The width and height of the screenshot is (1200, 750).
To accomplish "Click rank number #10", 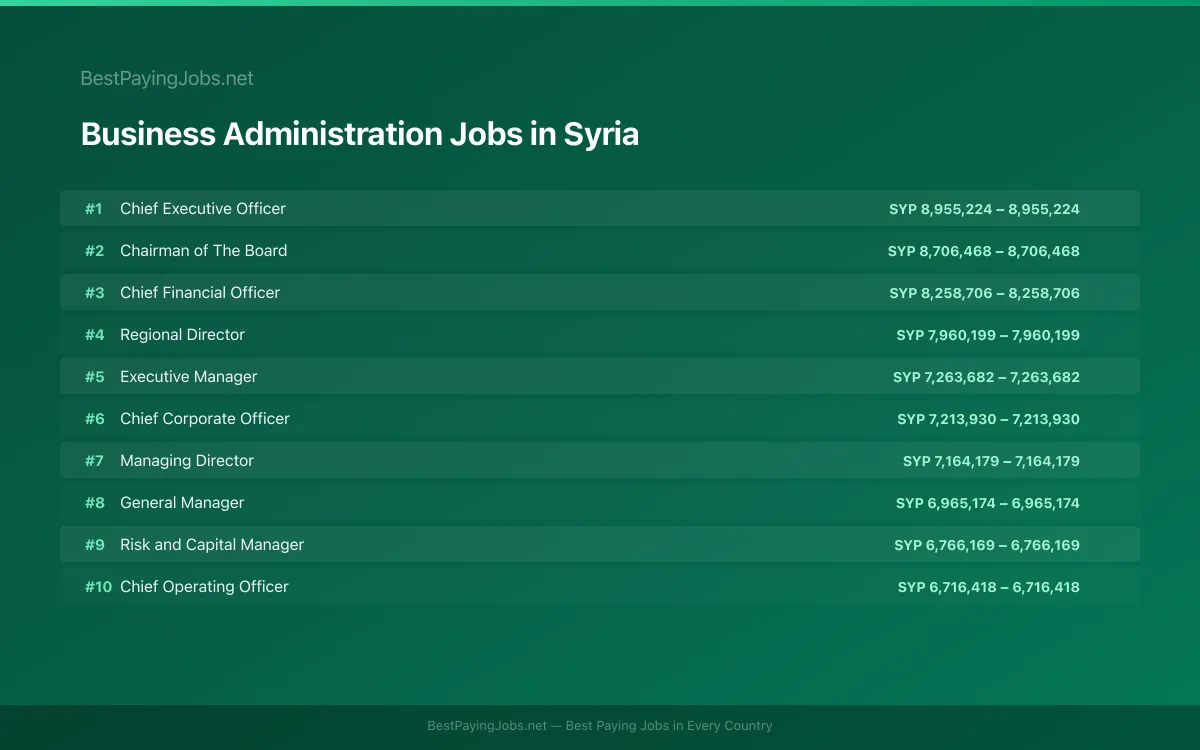I will point(98,587).
